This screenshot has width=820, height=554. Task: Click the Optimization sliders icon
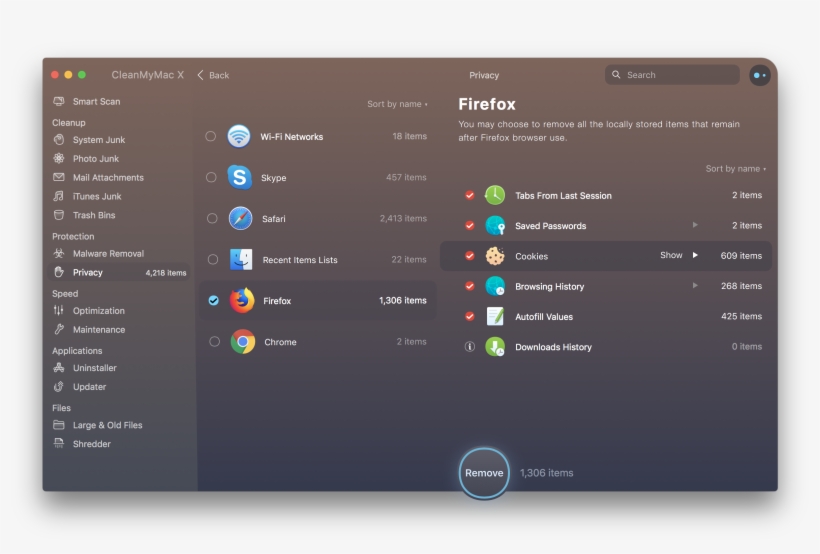coord(59,310)
